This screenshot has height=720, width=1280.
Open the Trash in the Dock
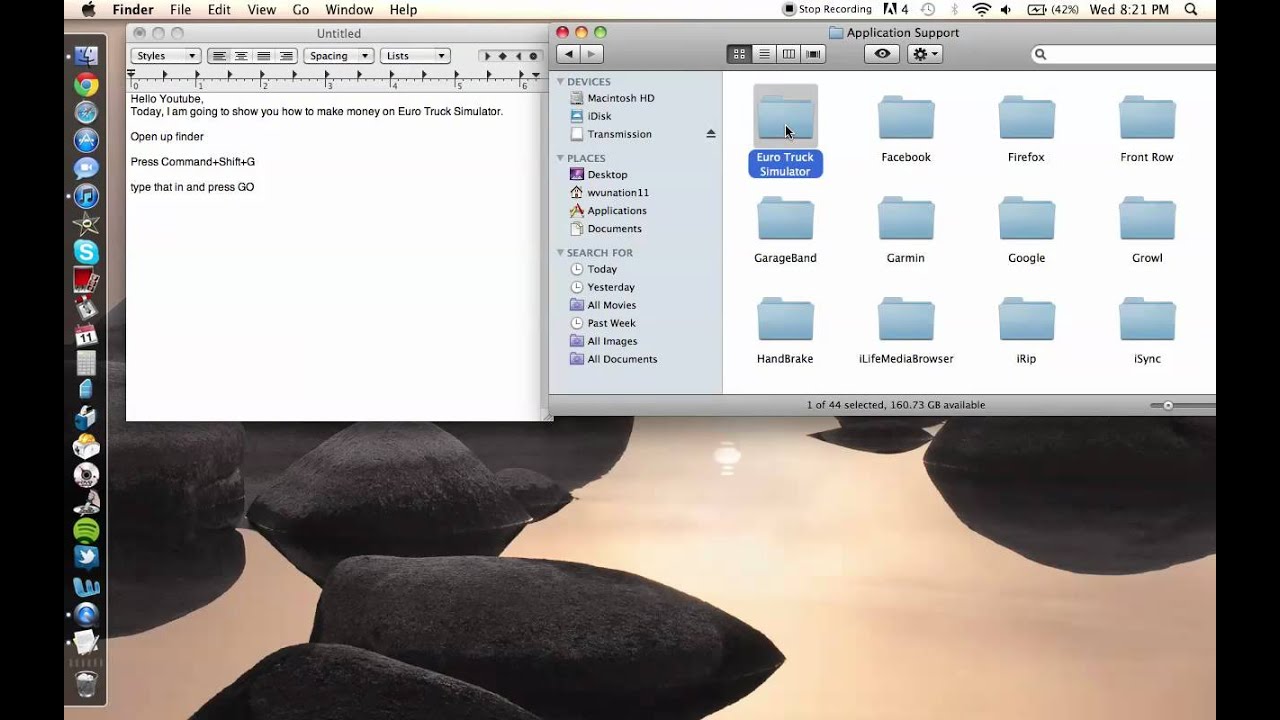pyautogui.click(x=86, y=684)
